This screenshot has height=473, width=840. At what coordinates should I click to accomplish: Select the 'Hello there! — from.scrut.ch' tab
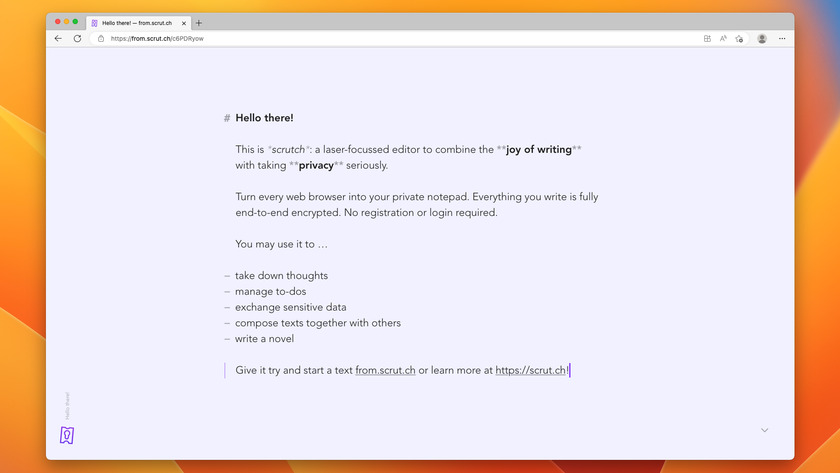tap(139, 23)
